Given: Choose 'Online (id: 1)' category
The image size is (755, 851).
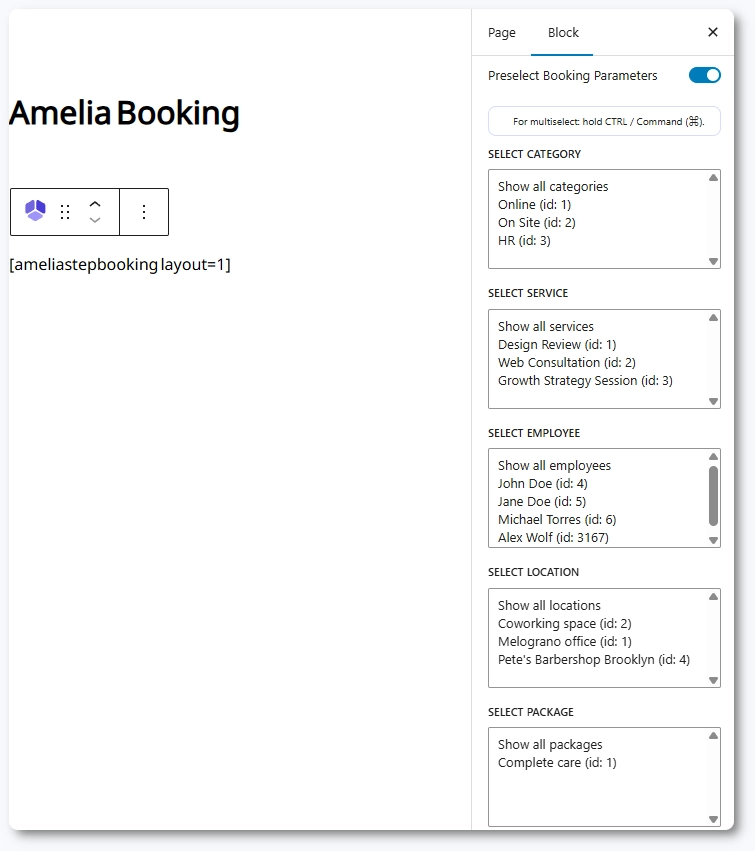Looking at the screenshot, I should (x=534, y=204).
